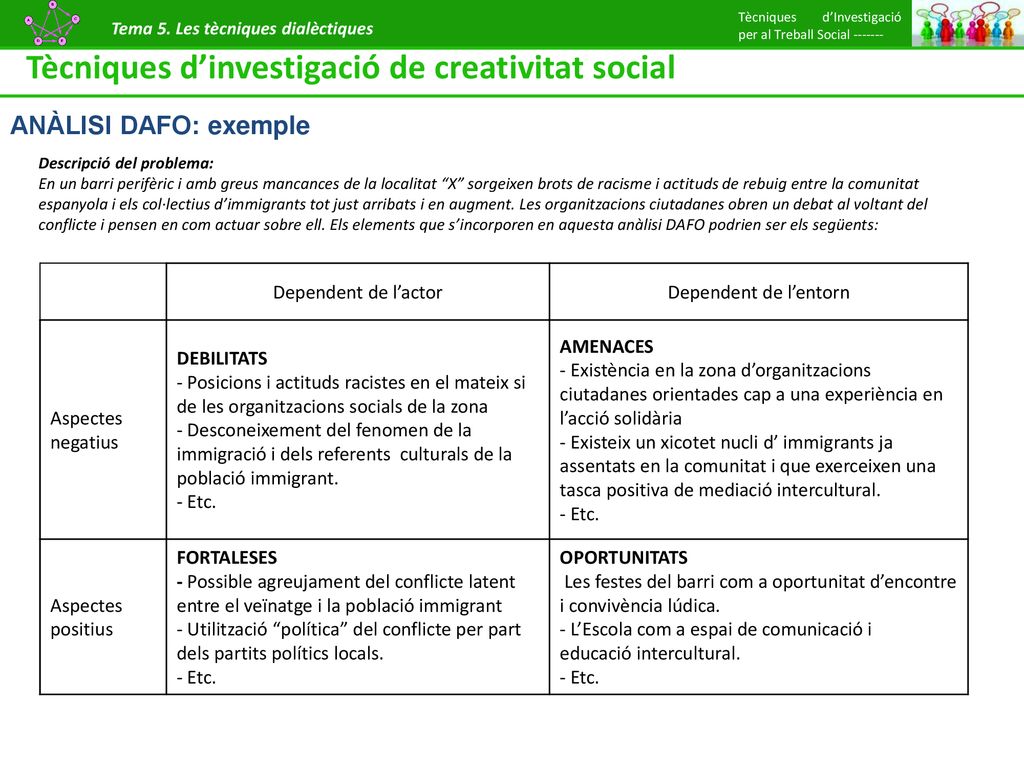
Task: Click text 'Les festes del barri com a oportunitat d'encontre'
Action: point(760,582)
